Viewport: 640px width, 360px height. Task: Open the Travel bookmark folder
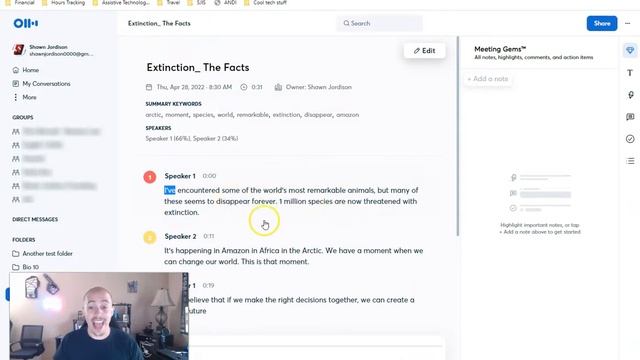(x=169, y=3)
